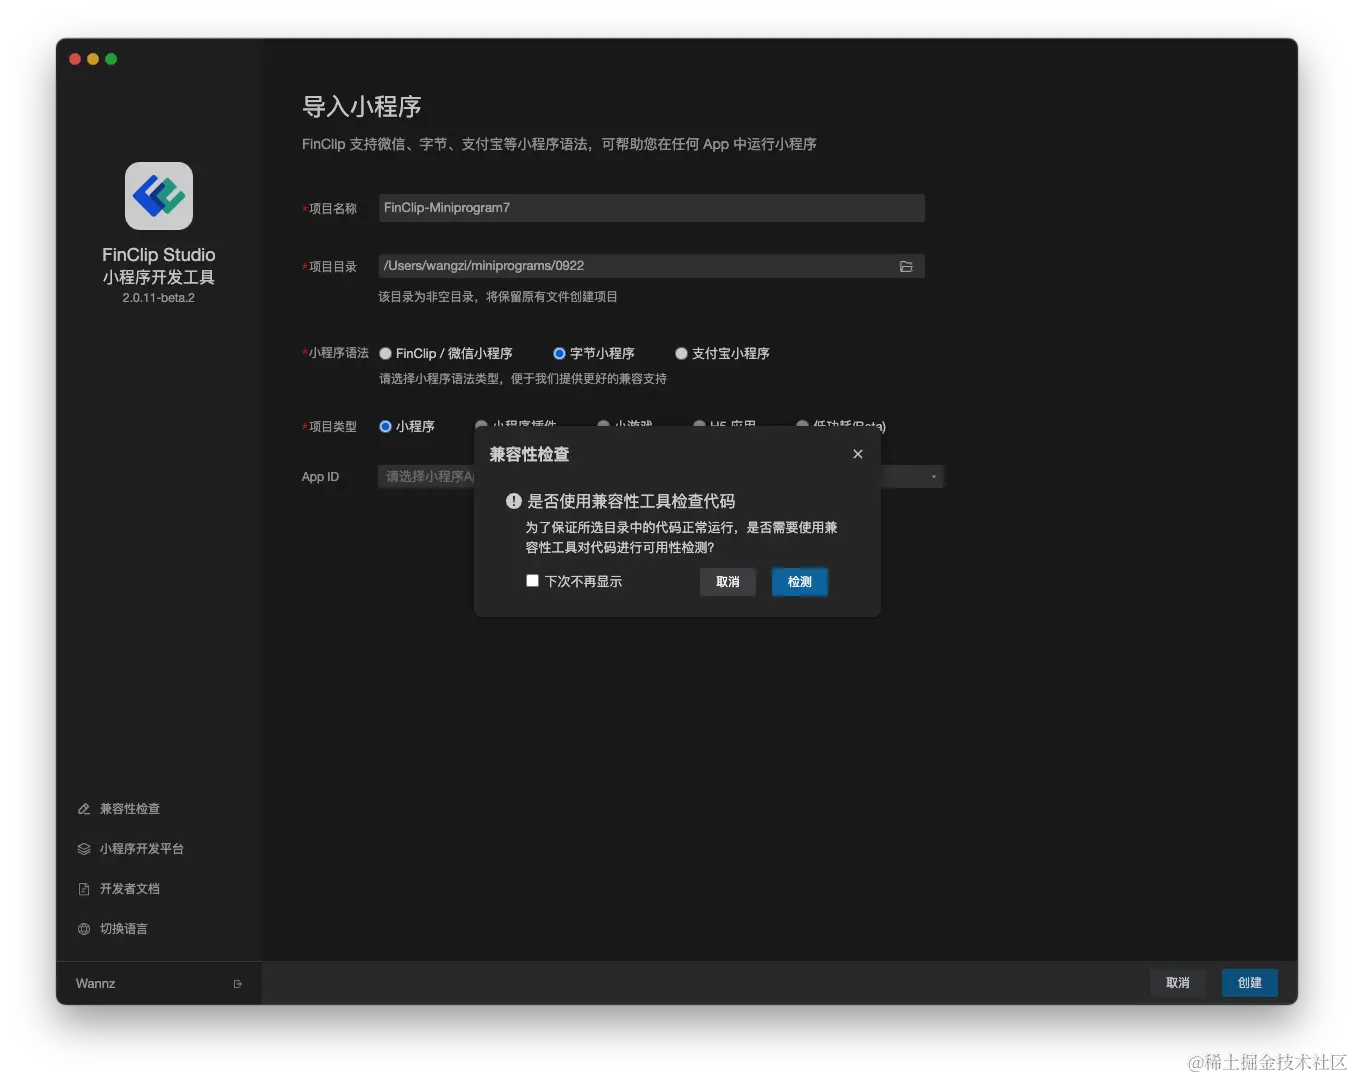
Task: Click the version text 2.0.11-beta.2
Action: click(159, 298)
